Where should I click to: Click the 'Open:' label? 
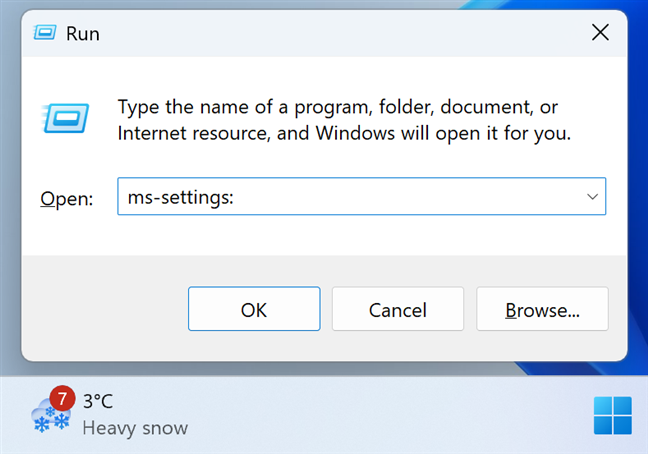67,199
